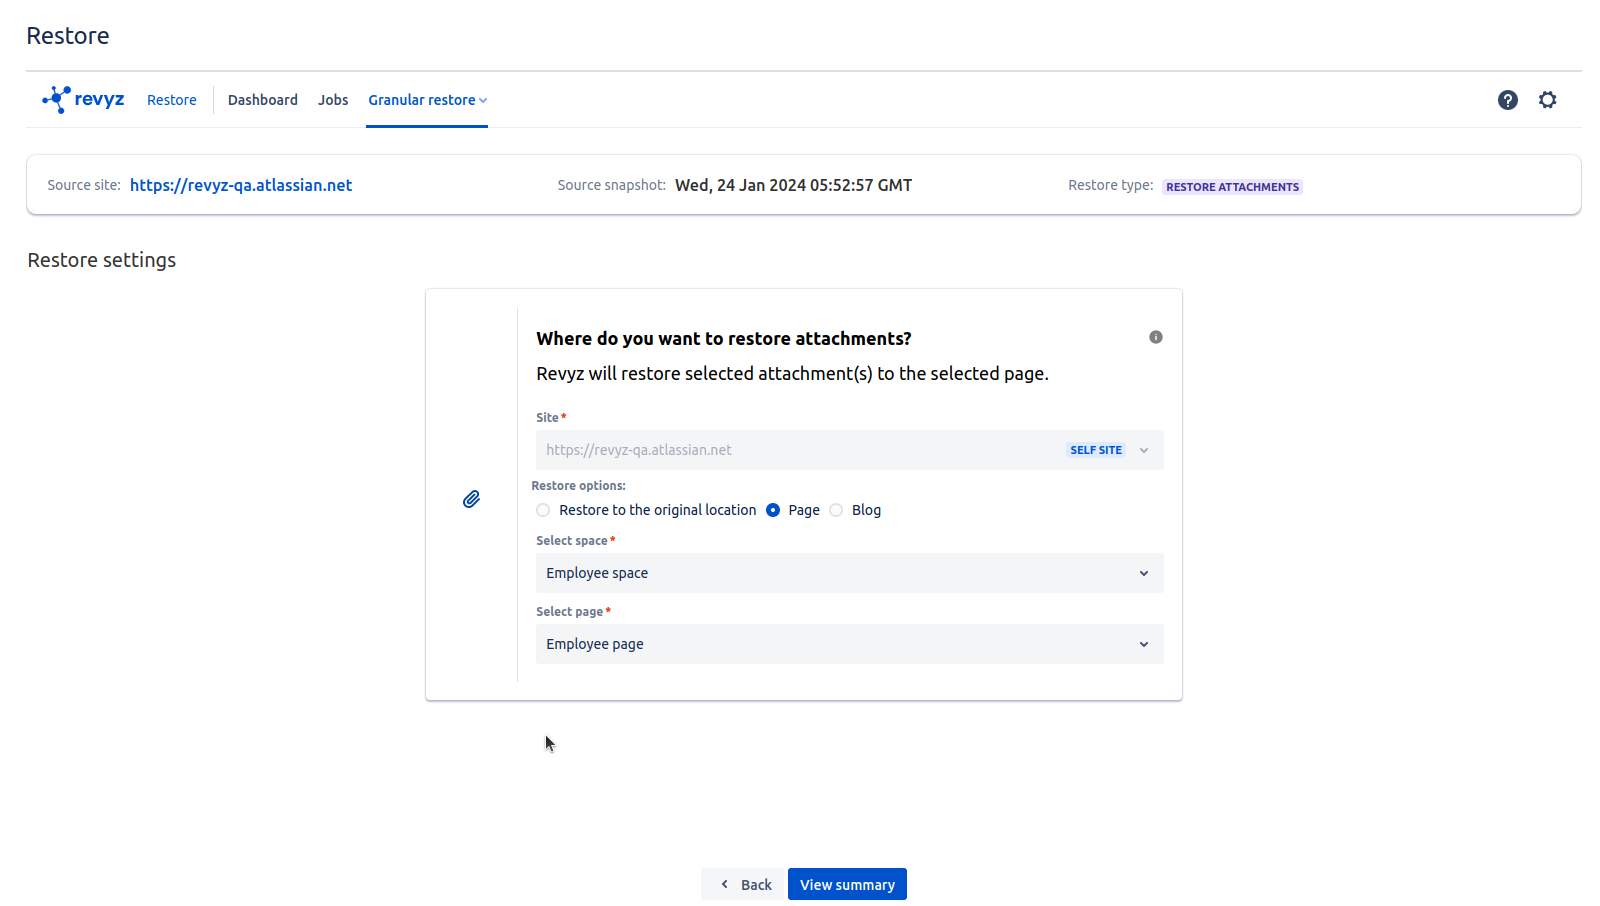This screenshot has height=906, width=1600.
Task: Open settings gear icon
Action: pyautogui.click(x=1547, y=100)
